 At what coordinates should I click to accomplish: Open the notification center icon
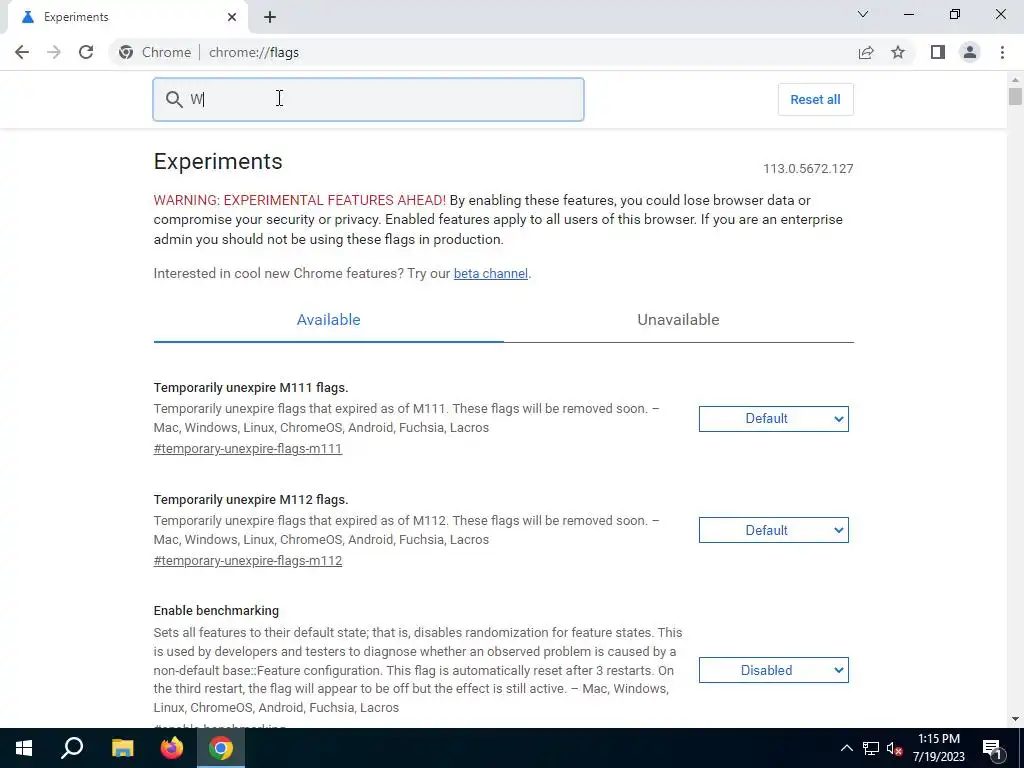[x=992, y=748]
